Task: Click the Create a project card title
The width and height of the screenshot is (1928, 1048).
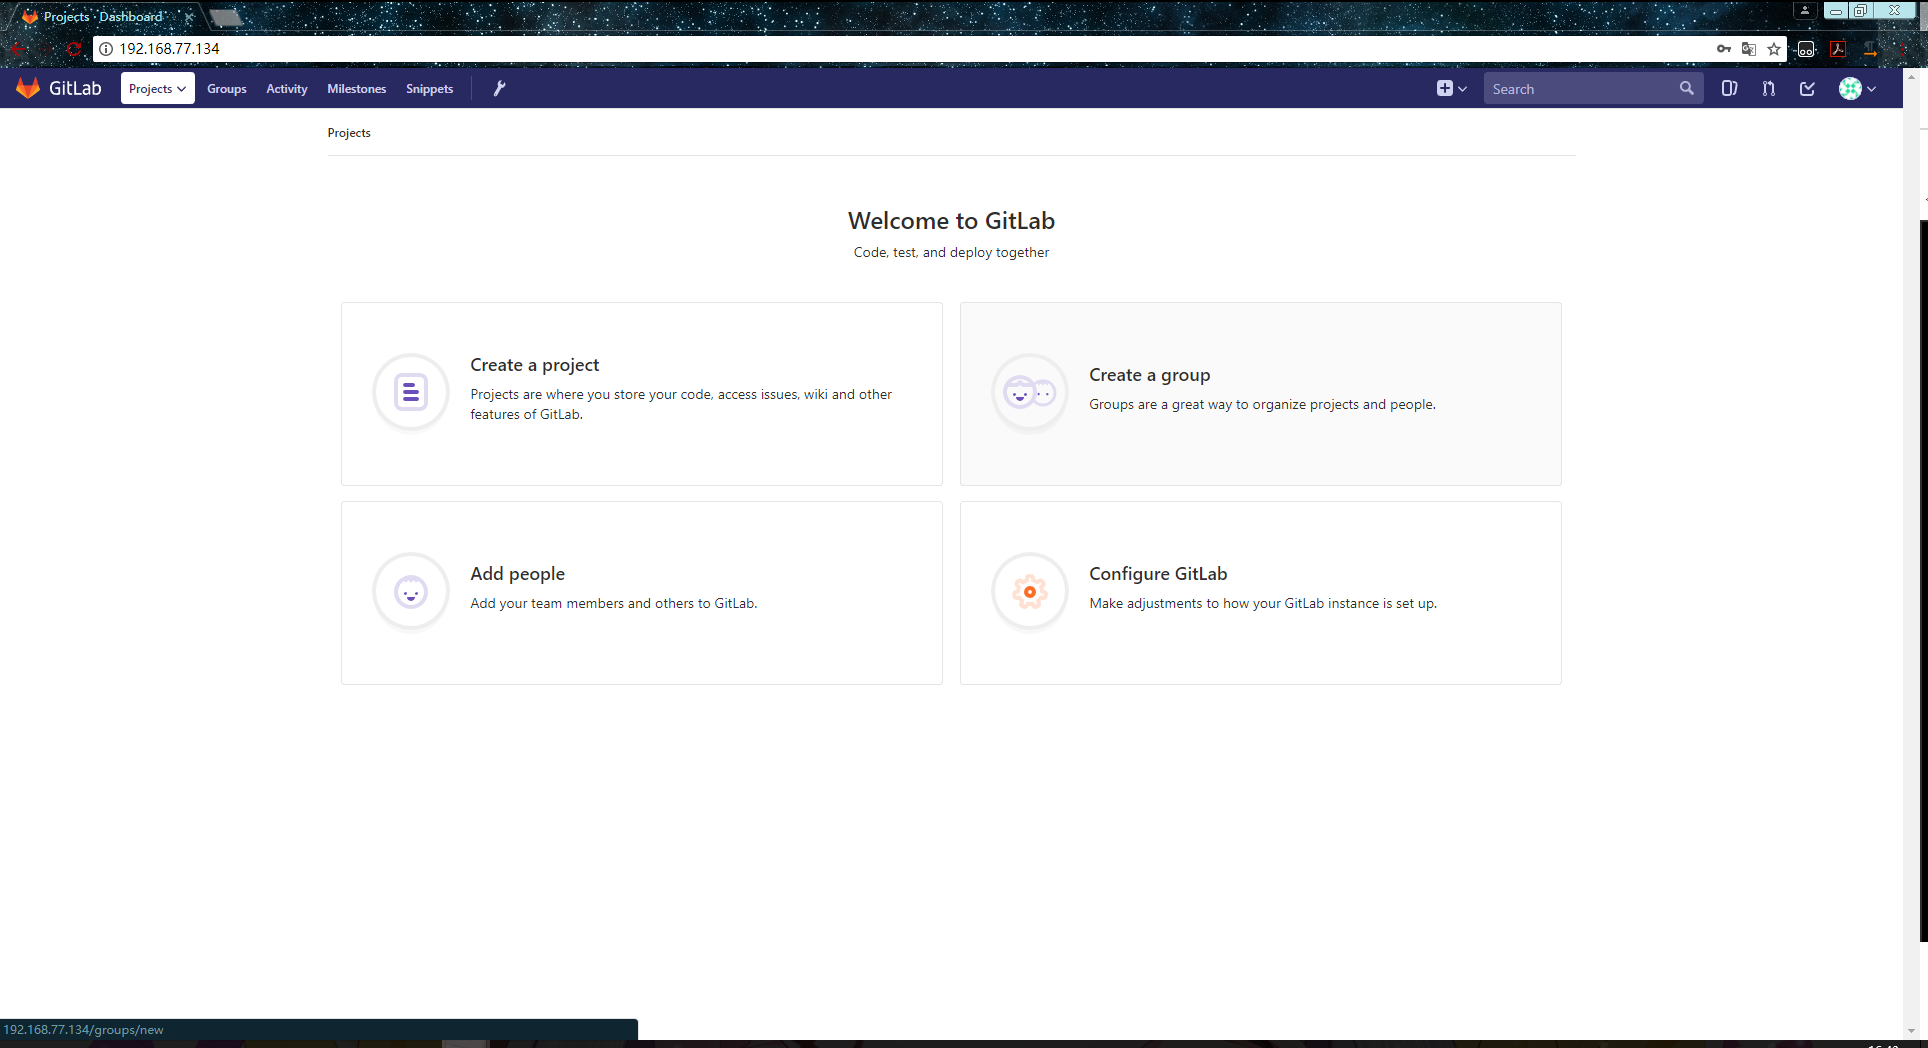Action: pos(535,365)
